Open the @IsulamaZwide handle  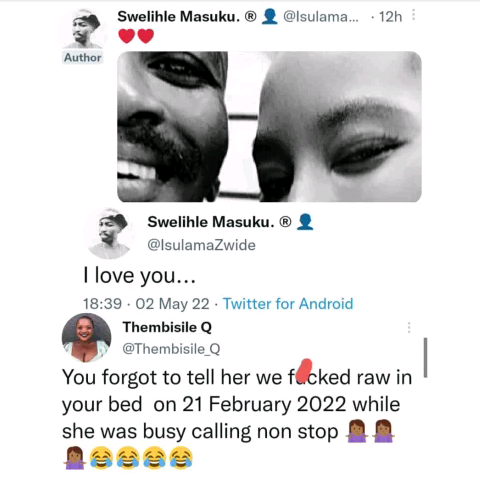201,245
